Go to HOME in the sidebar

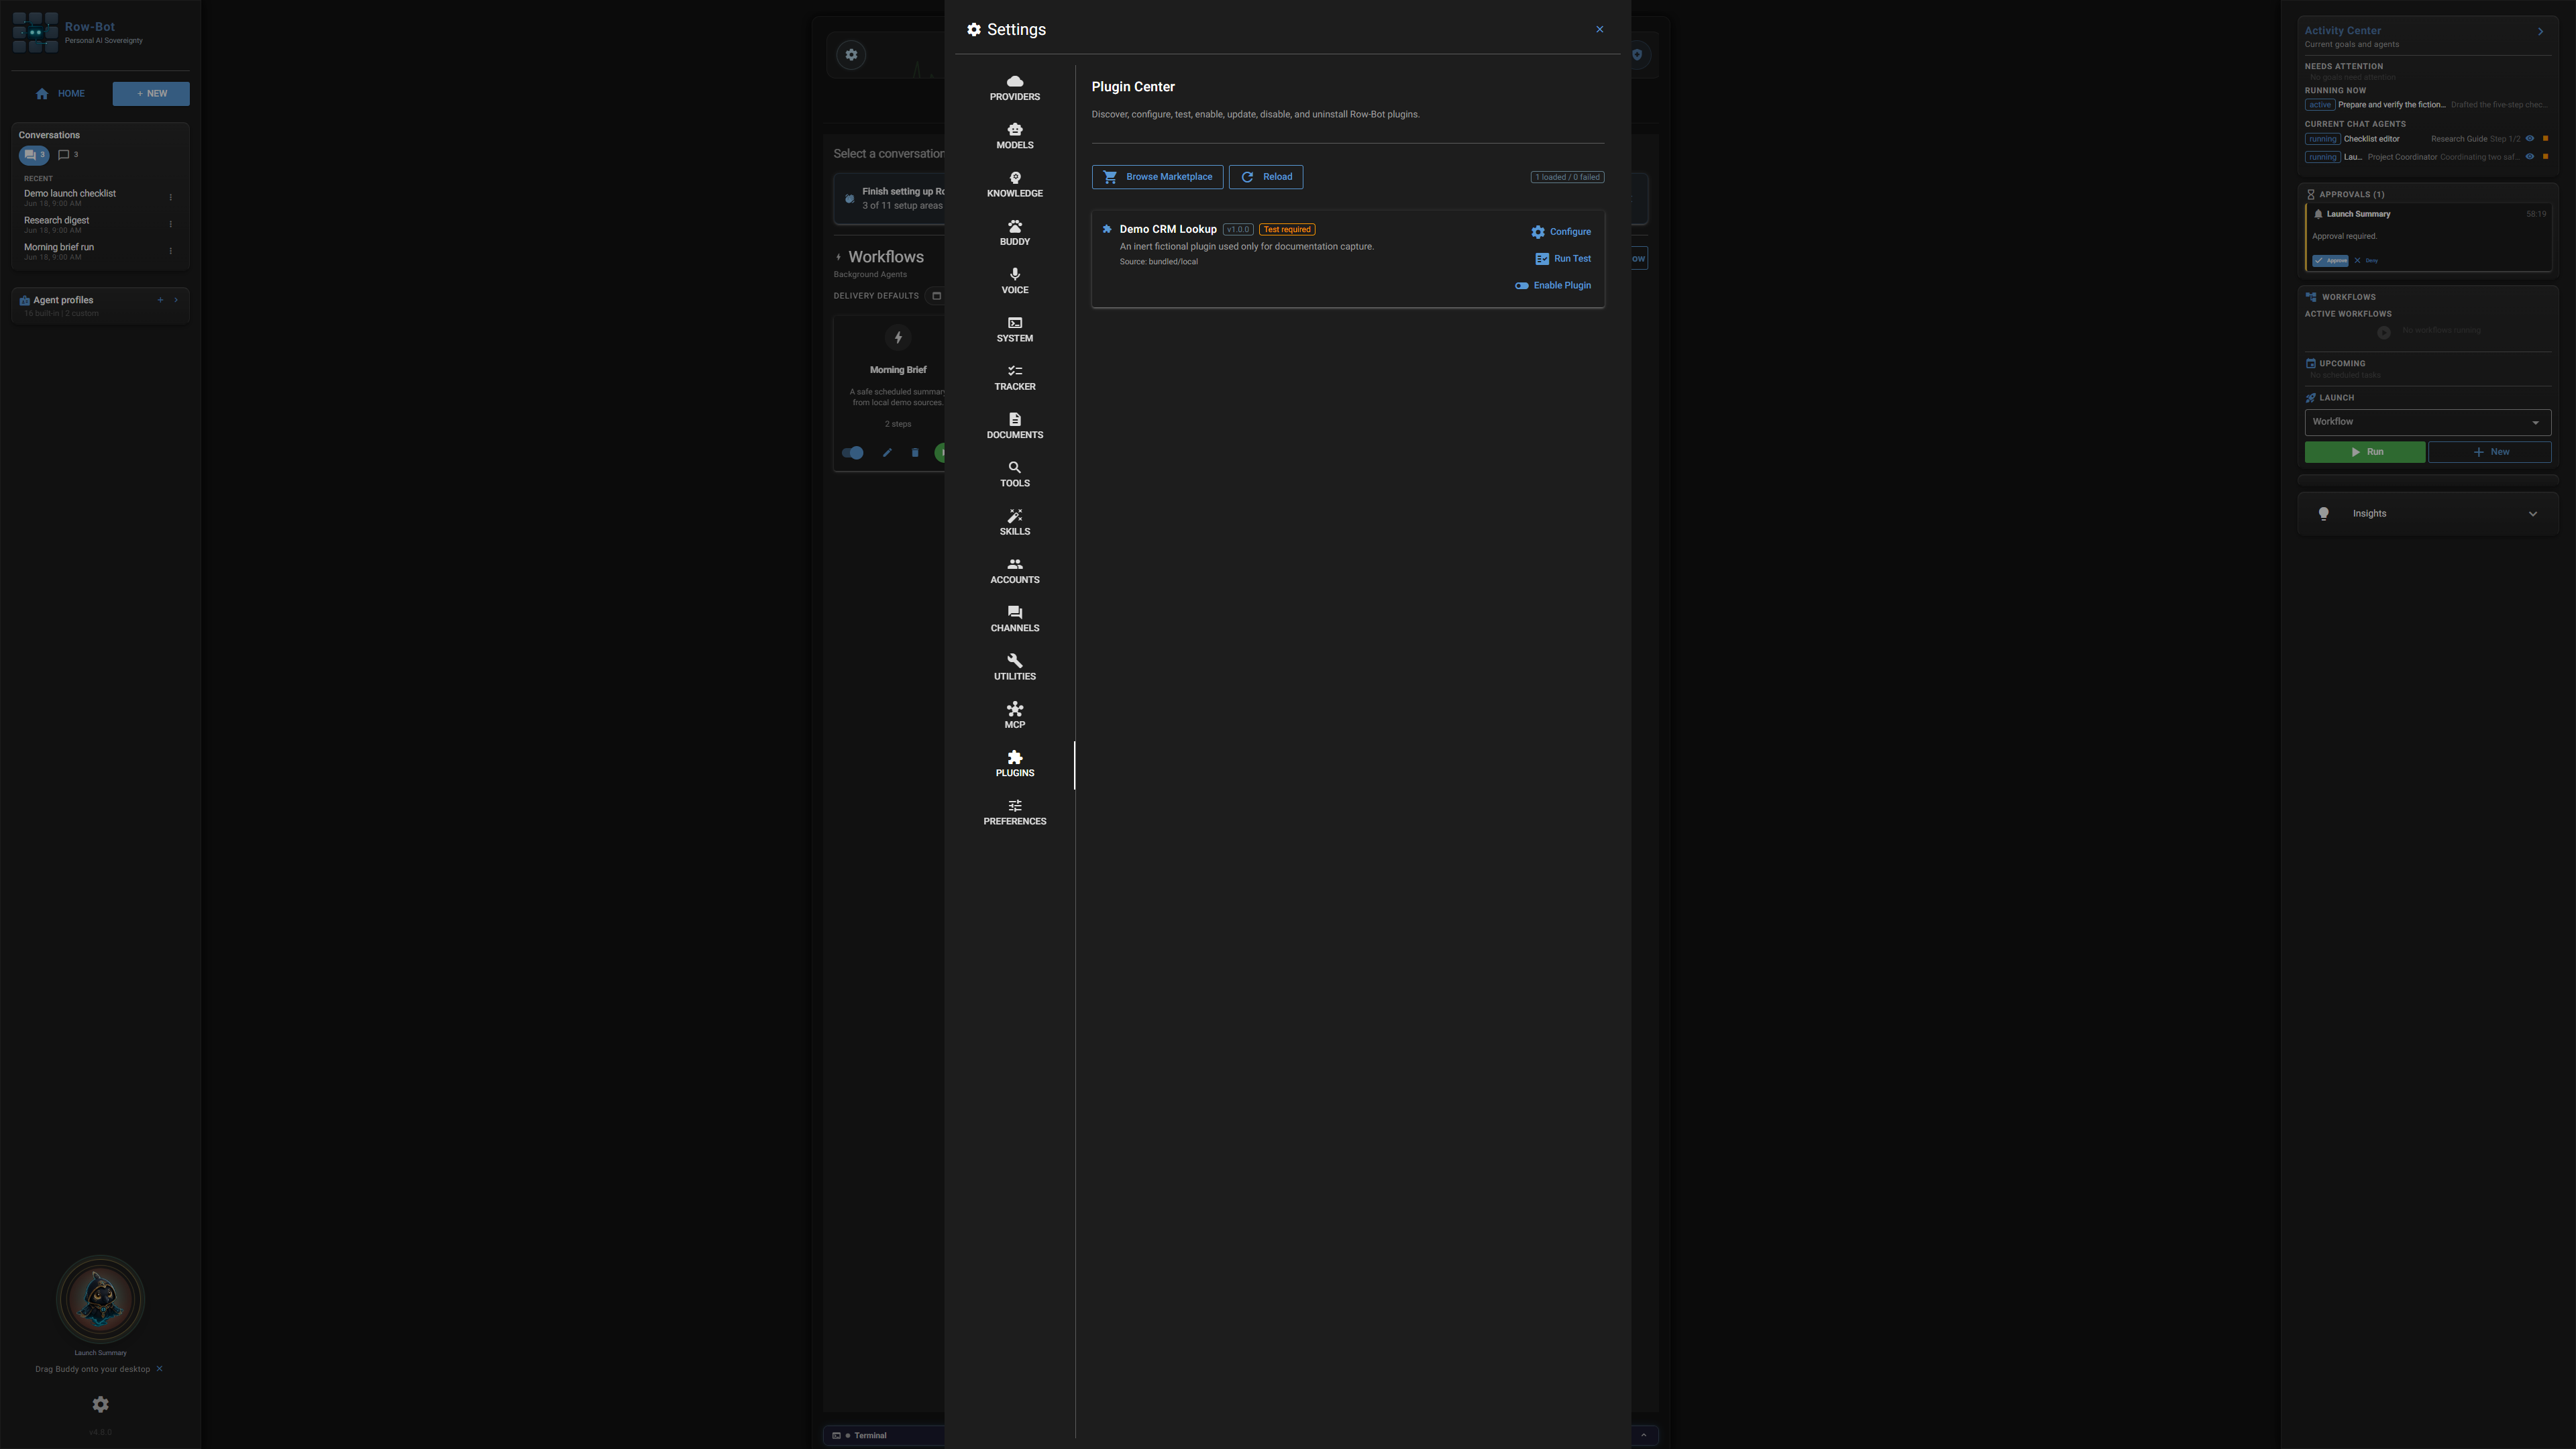[x=60, y=94]
